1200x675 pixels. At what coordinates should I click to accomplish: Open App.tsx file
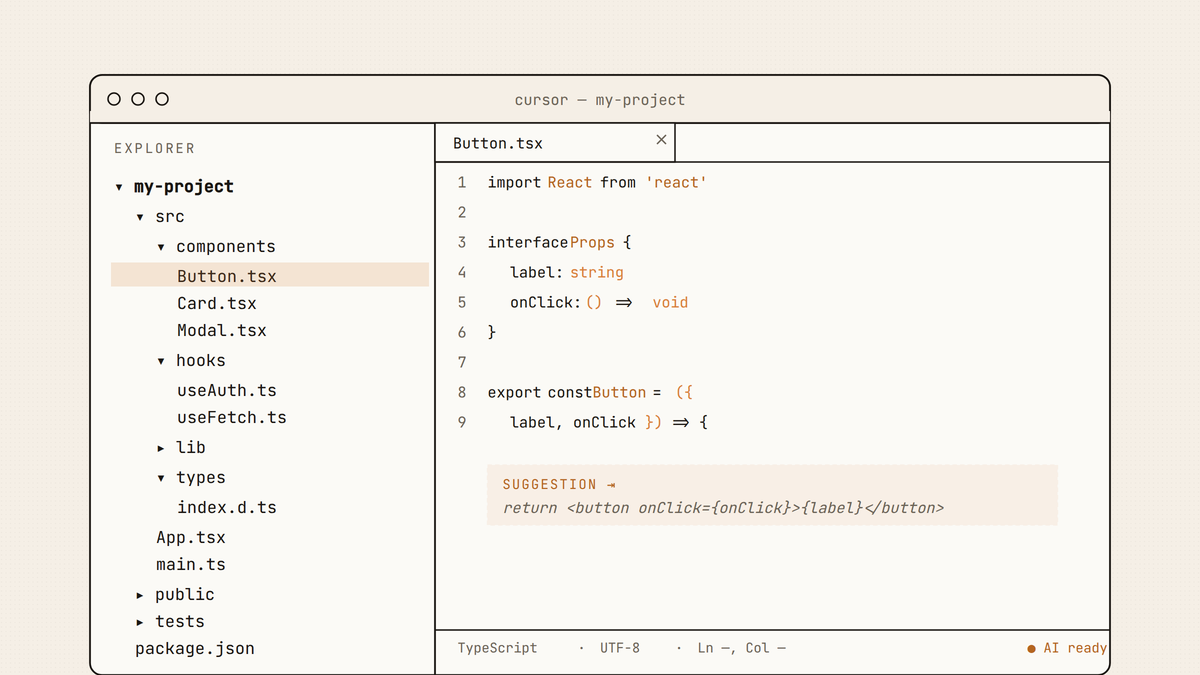click(x=191, y=537)
